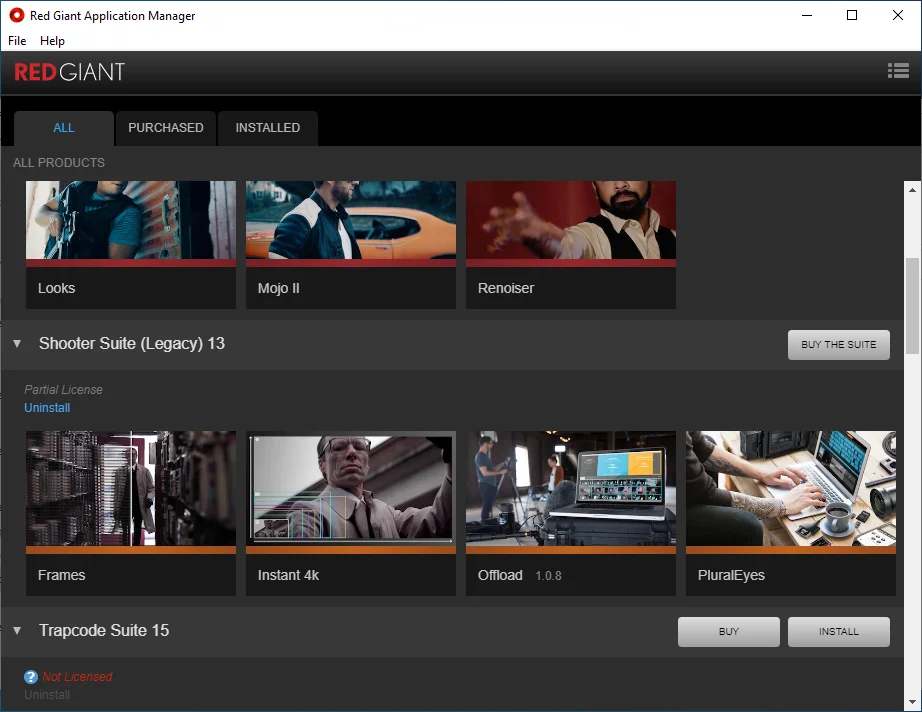Screen dimensions: 922x712
Task: Select the Looks product thumbnail
Action: pos(131,220)
